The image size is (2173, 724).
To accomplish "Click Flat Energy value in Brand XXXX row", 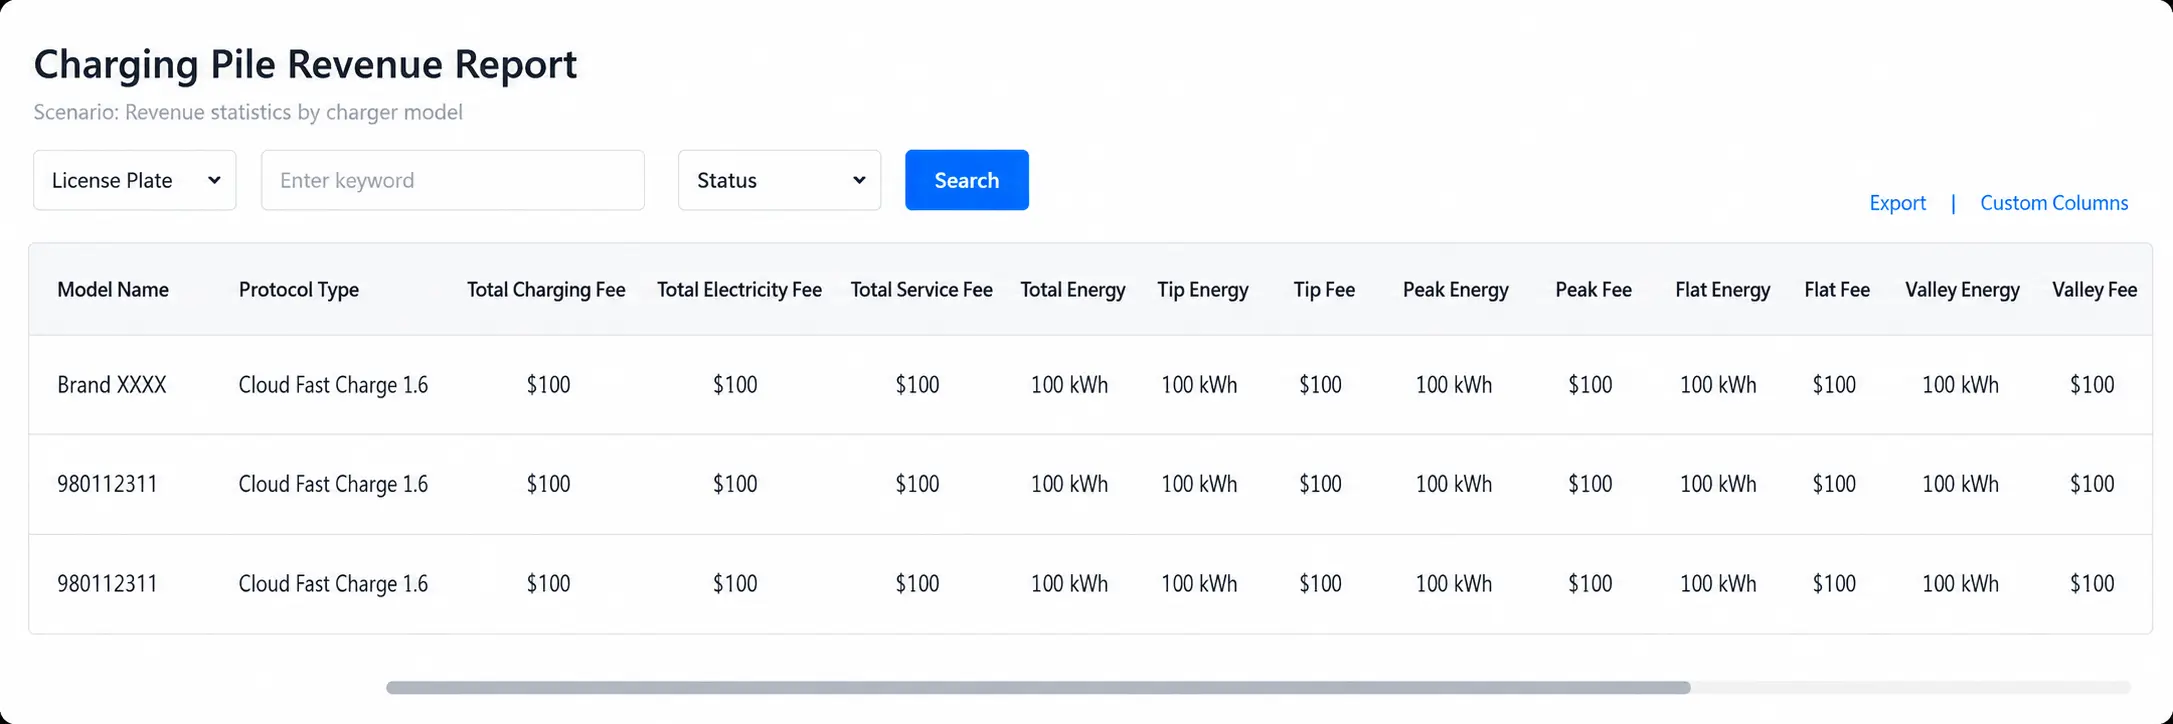I will coord(1718,385).
